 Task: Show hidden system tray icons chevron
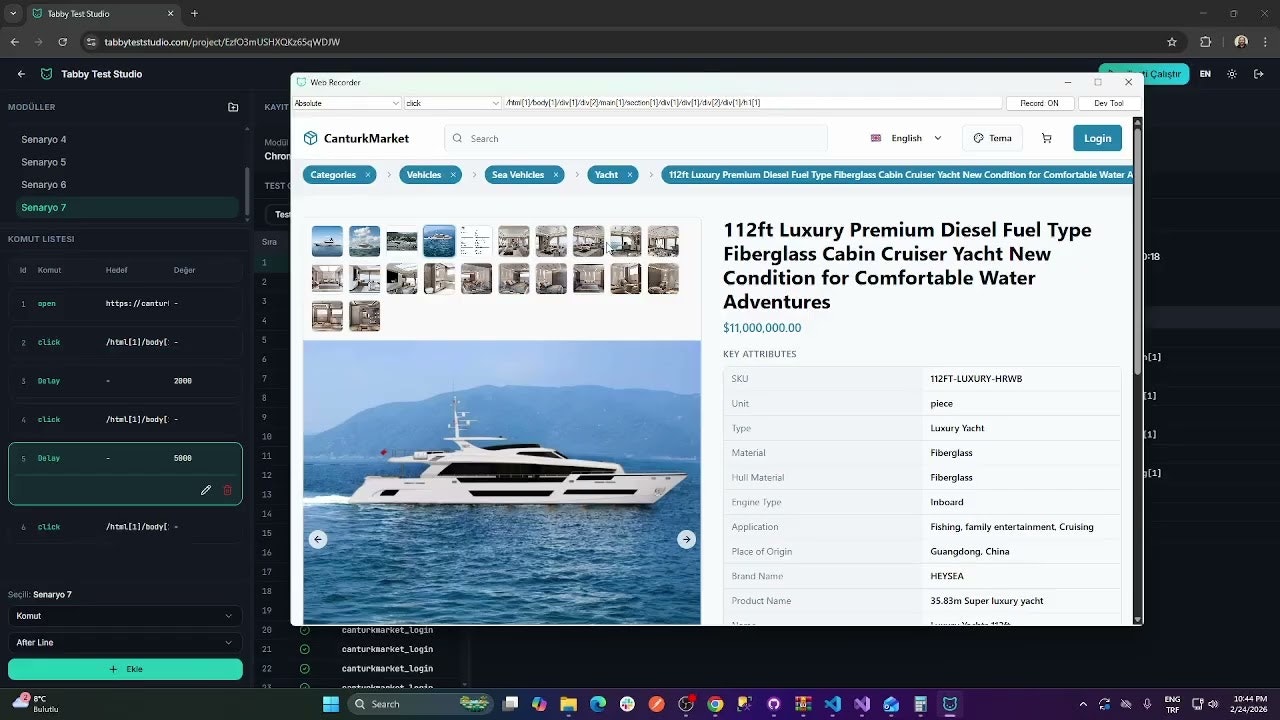[x=1082, y=704]
